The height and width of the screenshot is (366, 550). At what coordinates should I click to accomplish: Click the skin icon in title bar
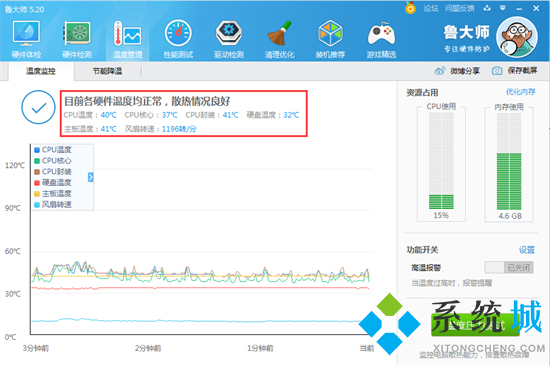click(x=487, y=8)
